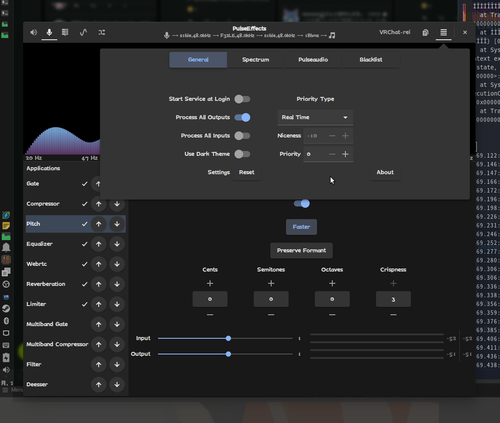Open the Blacklist tab

371,60
